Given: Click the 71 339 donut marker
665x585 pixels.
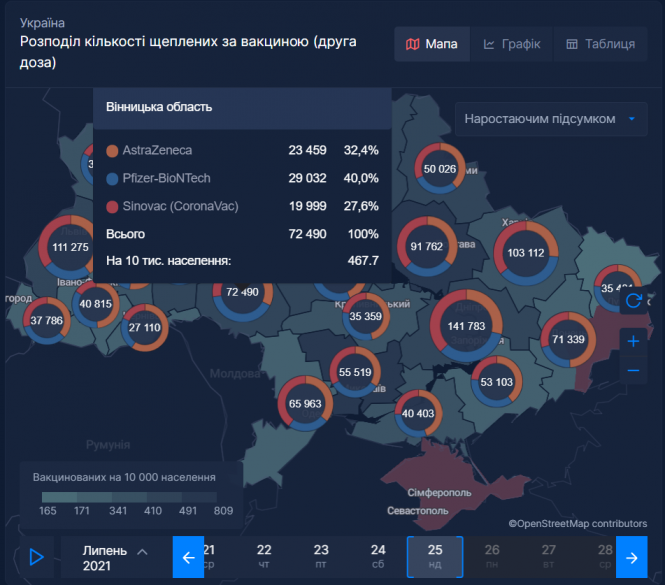Looking at the screenshot, I should tap(568, 339).
